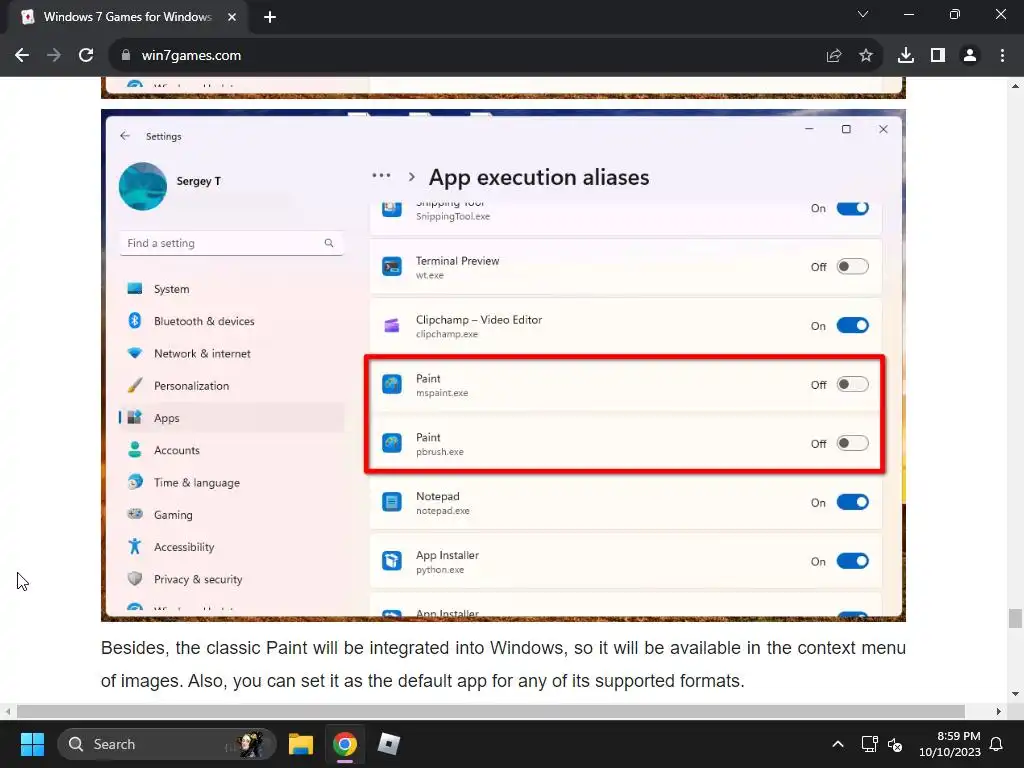
Task: Toggle the Paint mspaint.exe switch
Action: click(852, 384)
